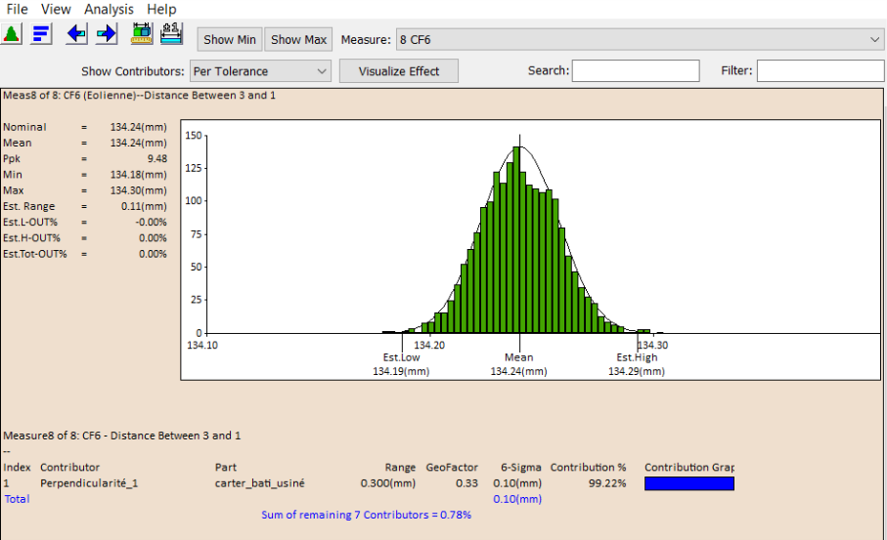Open the Show Contributors Per Tolerance dropdown

260,71
